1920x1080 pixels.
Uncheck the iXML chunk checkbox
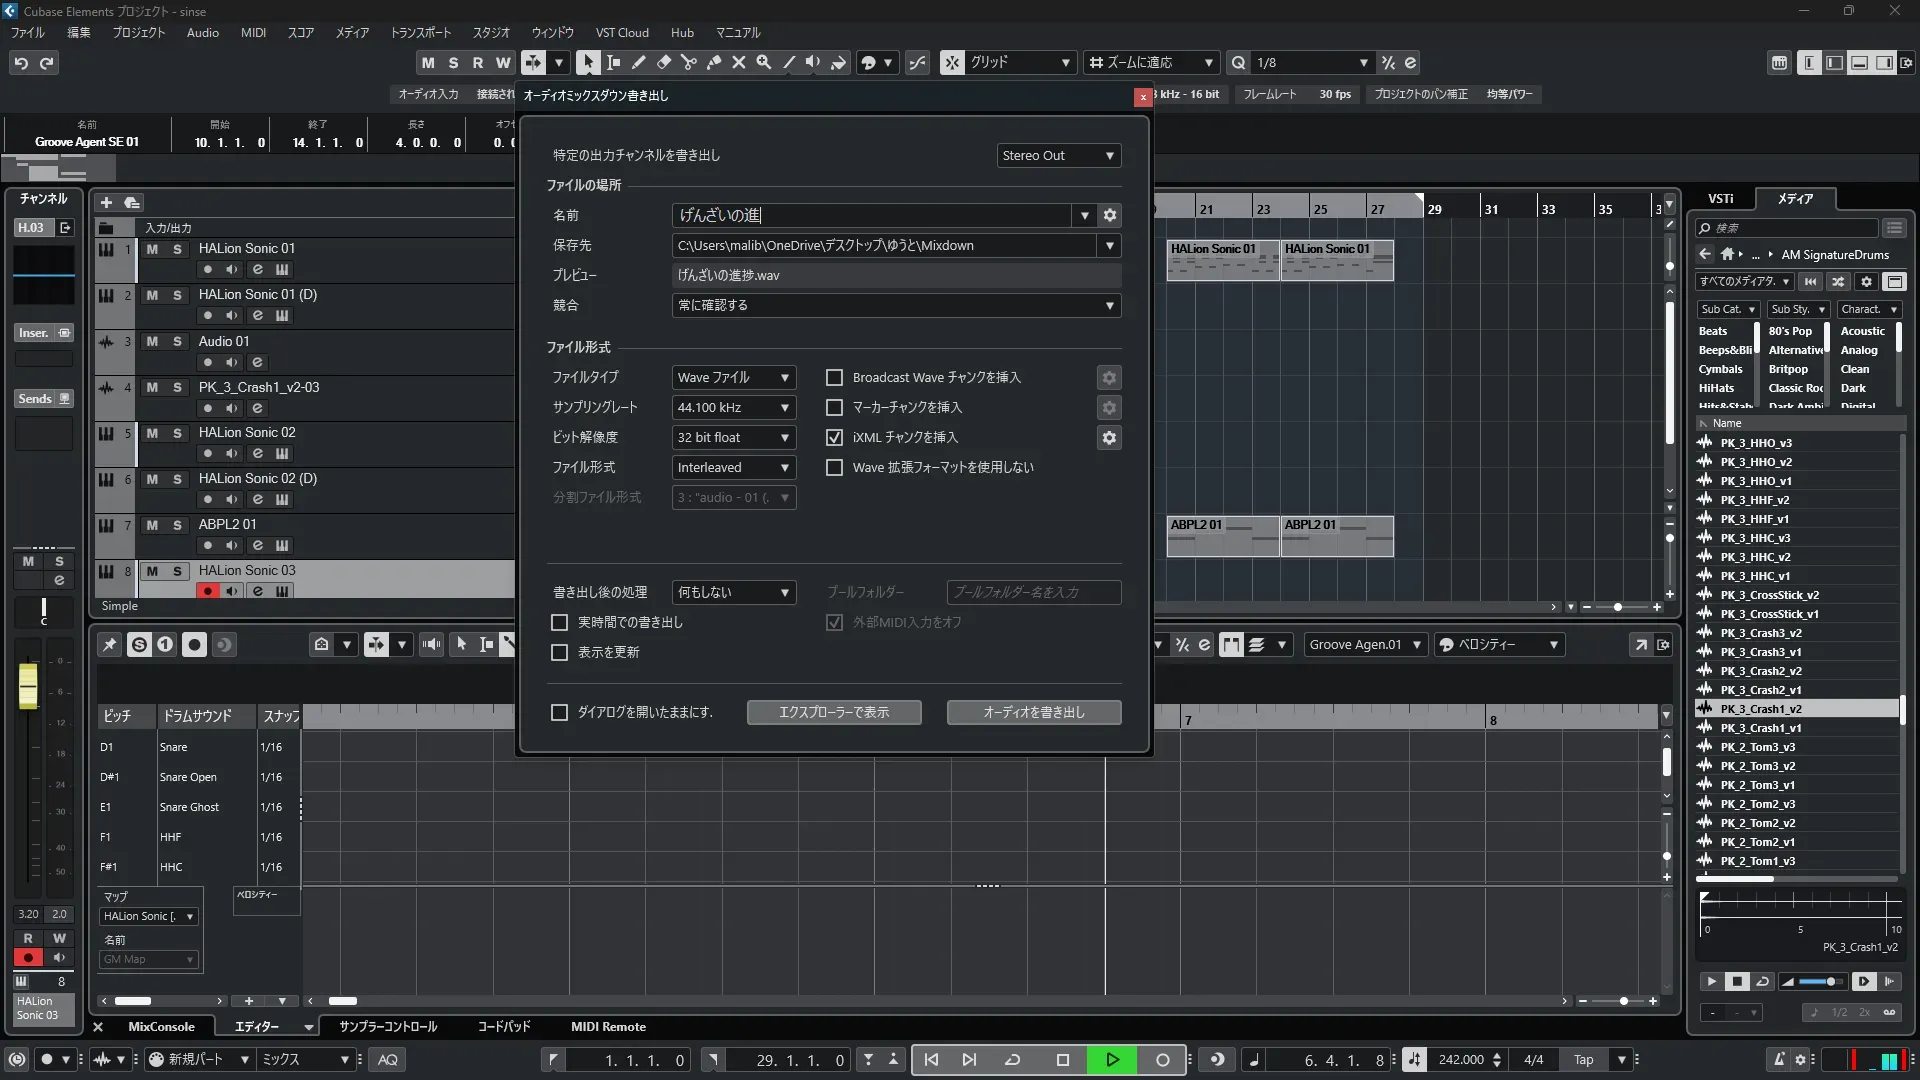pyautogui.click(x=834, y=438)
